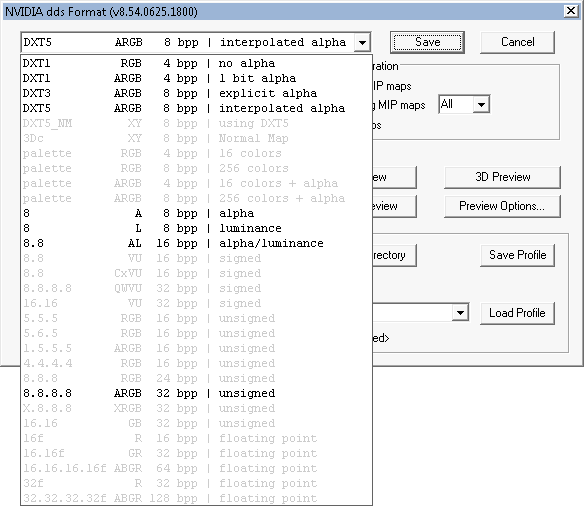Click 32f R floating point entry

(197, 483)
